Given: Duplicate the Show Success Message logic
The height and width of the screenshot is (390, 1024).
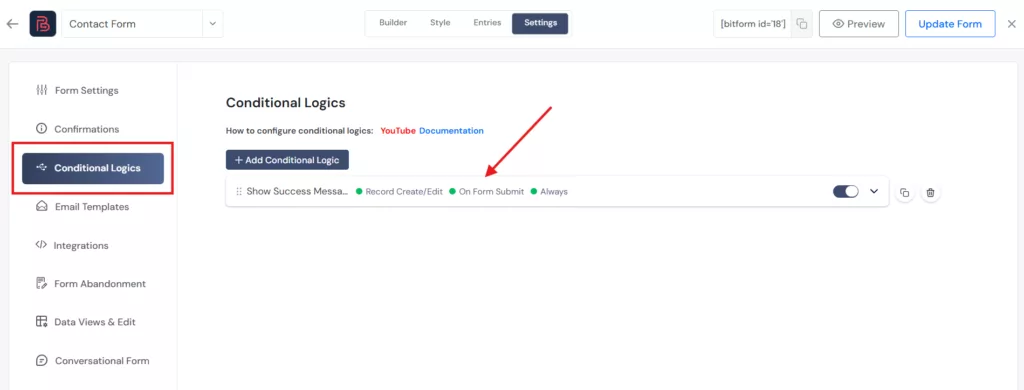Looking at the screenshot, I should [904, 193].
